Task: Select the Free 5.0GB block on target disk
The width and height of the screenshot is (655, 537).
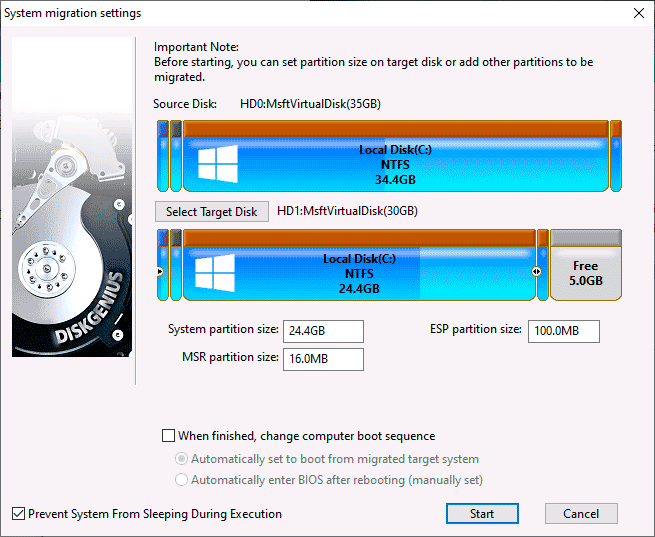Action: point(585,272)
